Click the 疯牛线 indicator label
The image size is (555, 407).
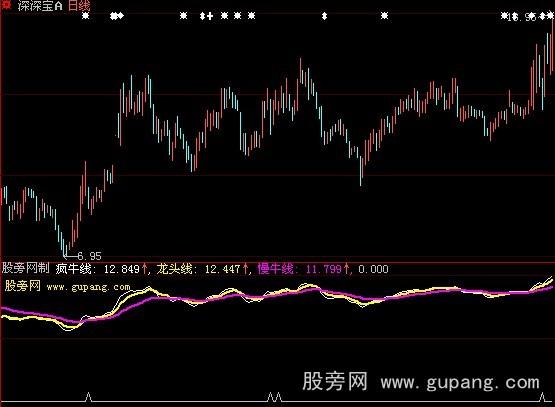(x=75, y=269)
